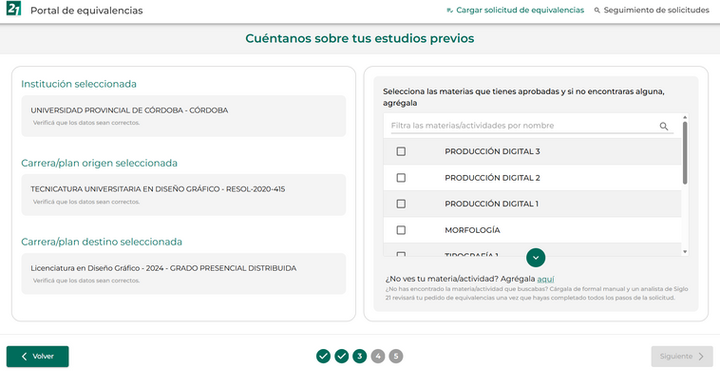Viewport: 720px width, 371px height.
Task: Click the Siguiente button
Action: point(682,356)
